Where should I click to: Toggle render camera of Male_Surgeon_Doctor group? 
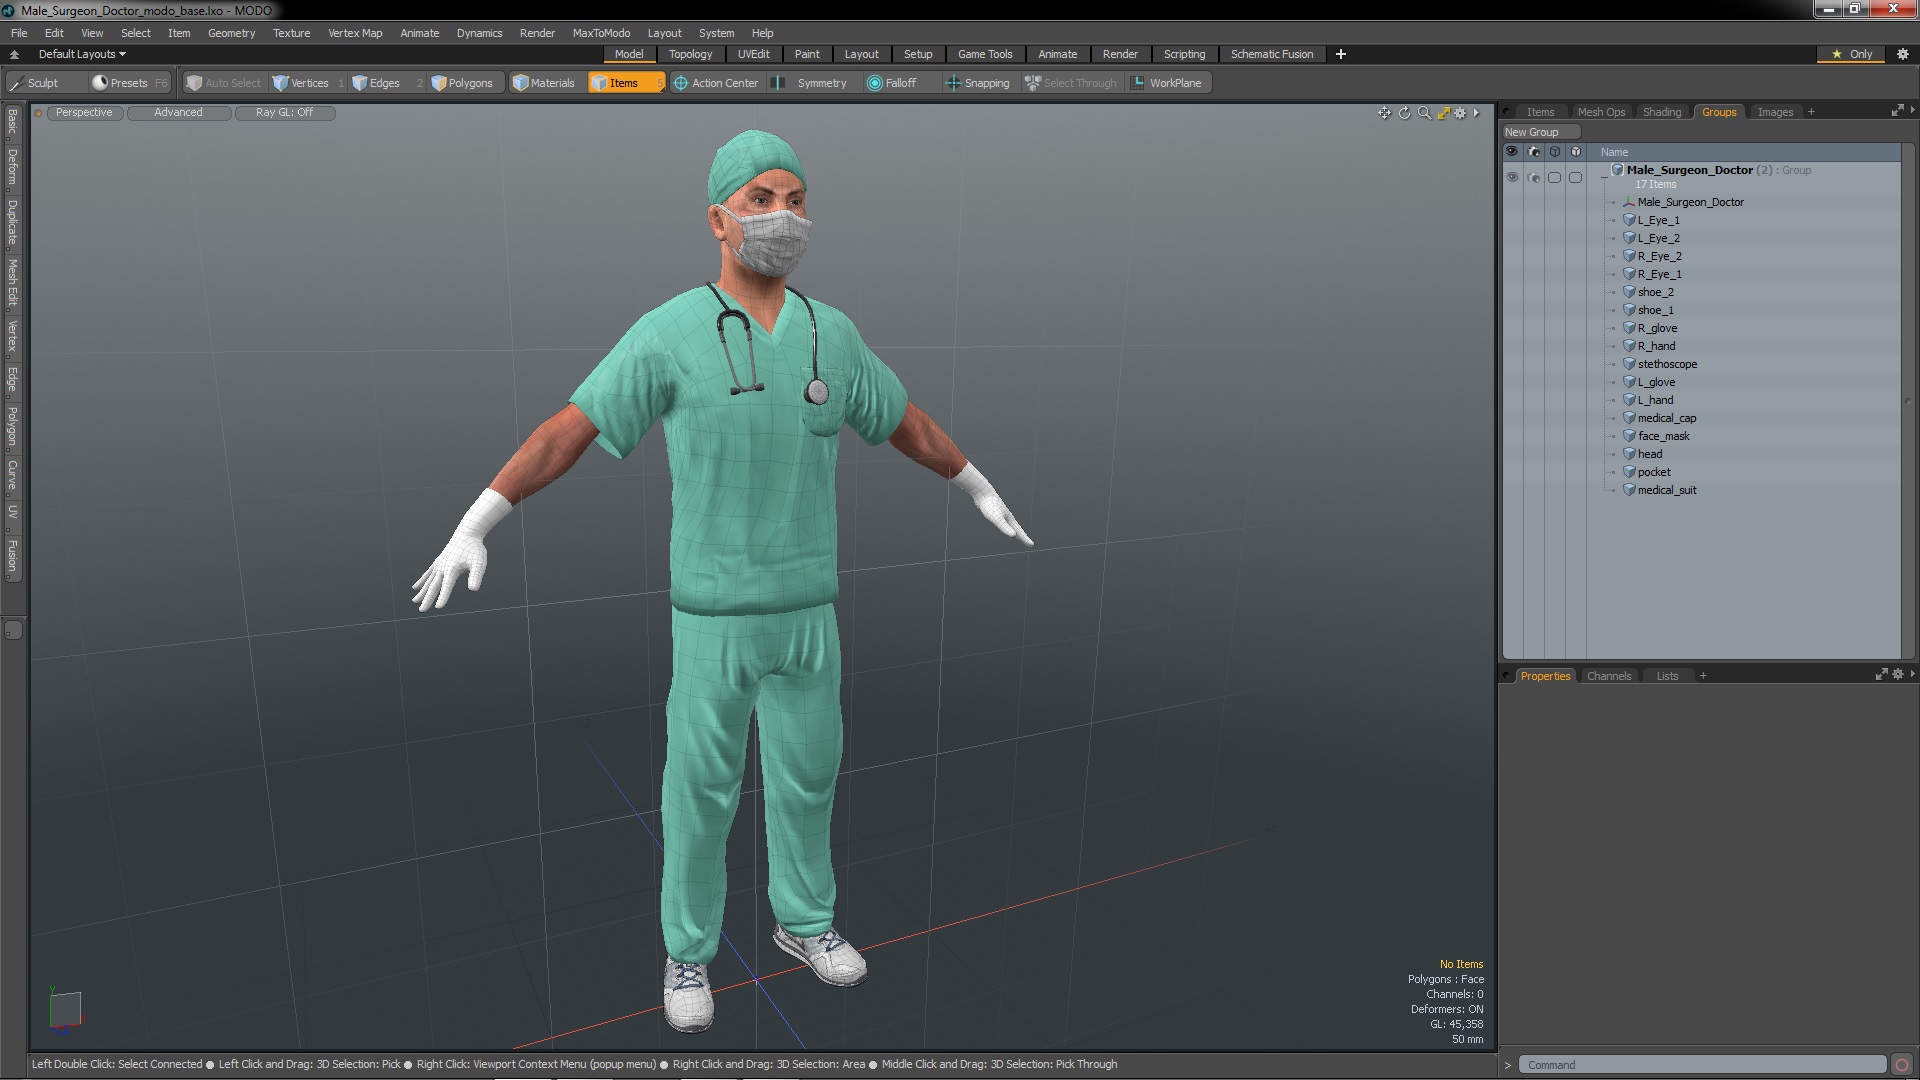pos(1533,177)
